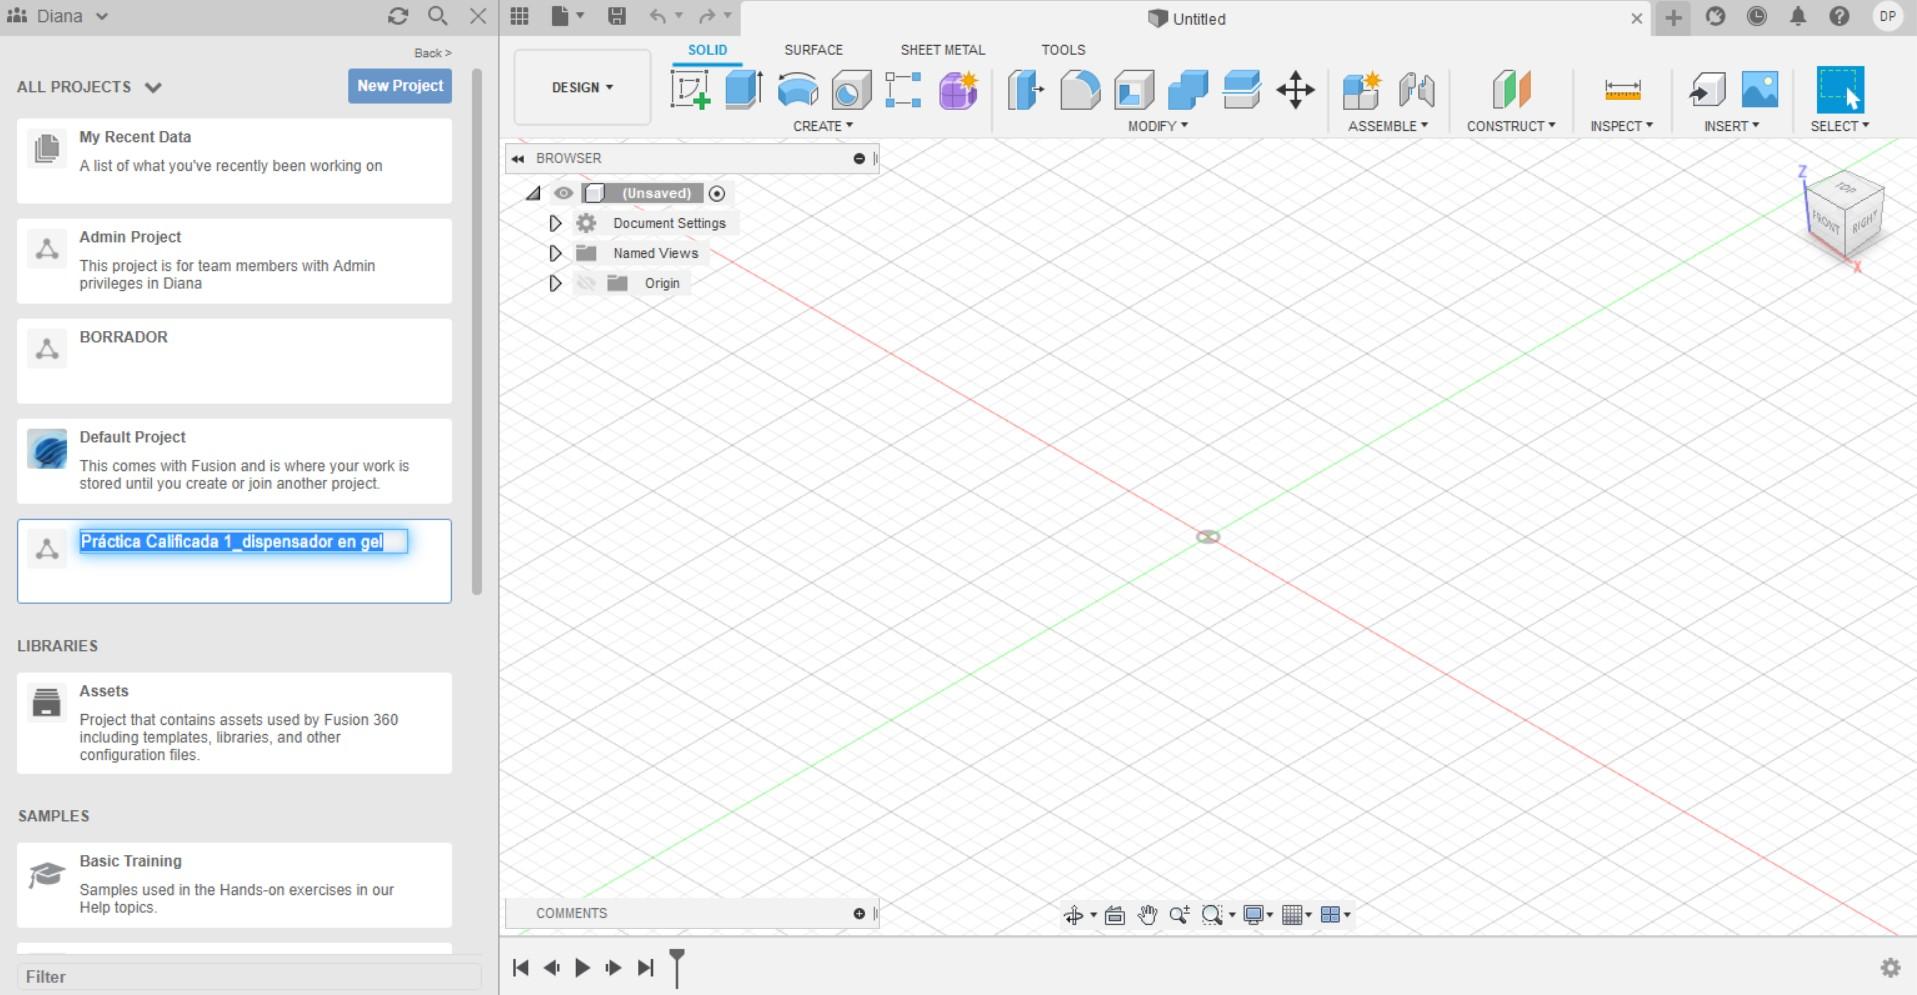1917x995 pixels.
Task: Open the notifications bell
Action: pyautogui.click(x=1798, y=17)
